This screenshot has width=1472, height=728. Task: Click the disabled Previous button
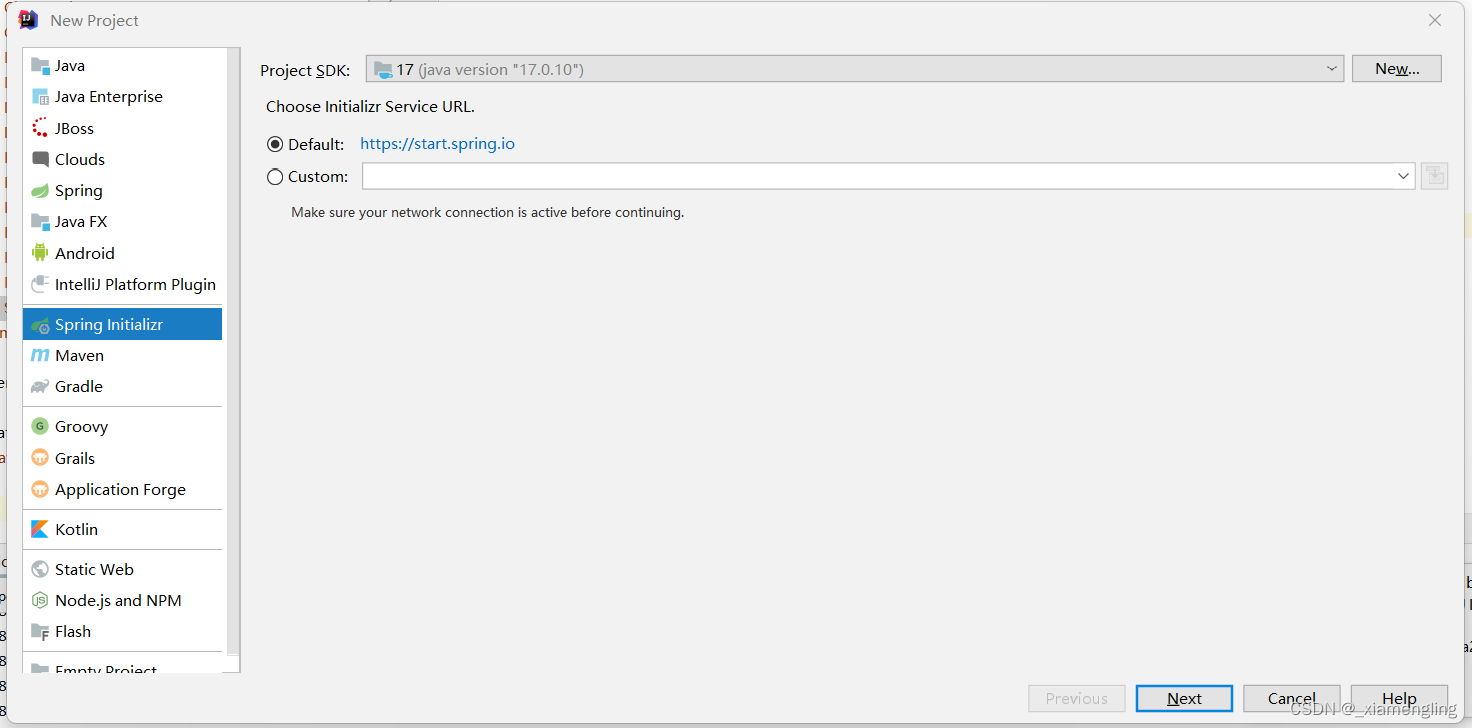pos(1077,698)
